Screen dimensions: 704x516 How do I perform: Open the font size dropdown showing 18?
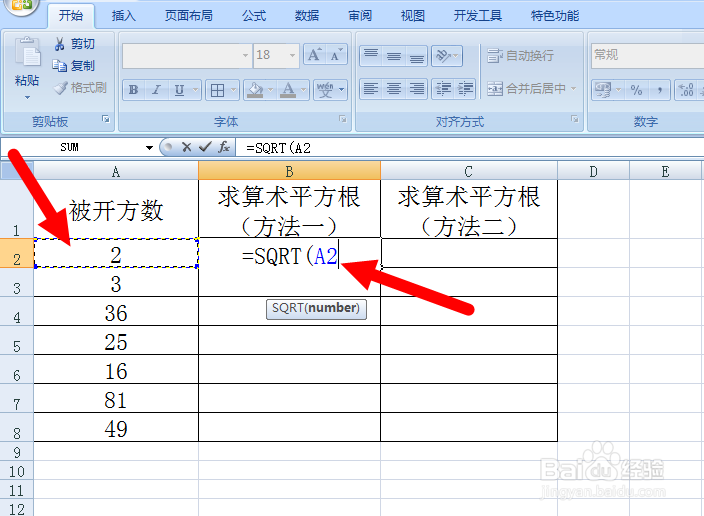[292, 56]
